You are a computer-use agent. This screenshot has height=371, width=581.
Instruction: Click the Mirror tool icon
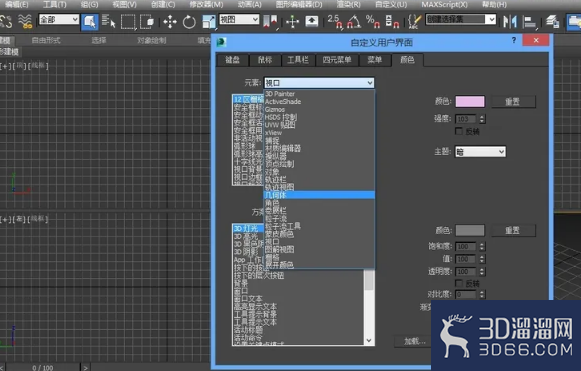tap(510, 21)
